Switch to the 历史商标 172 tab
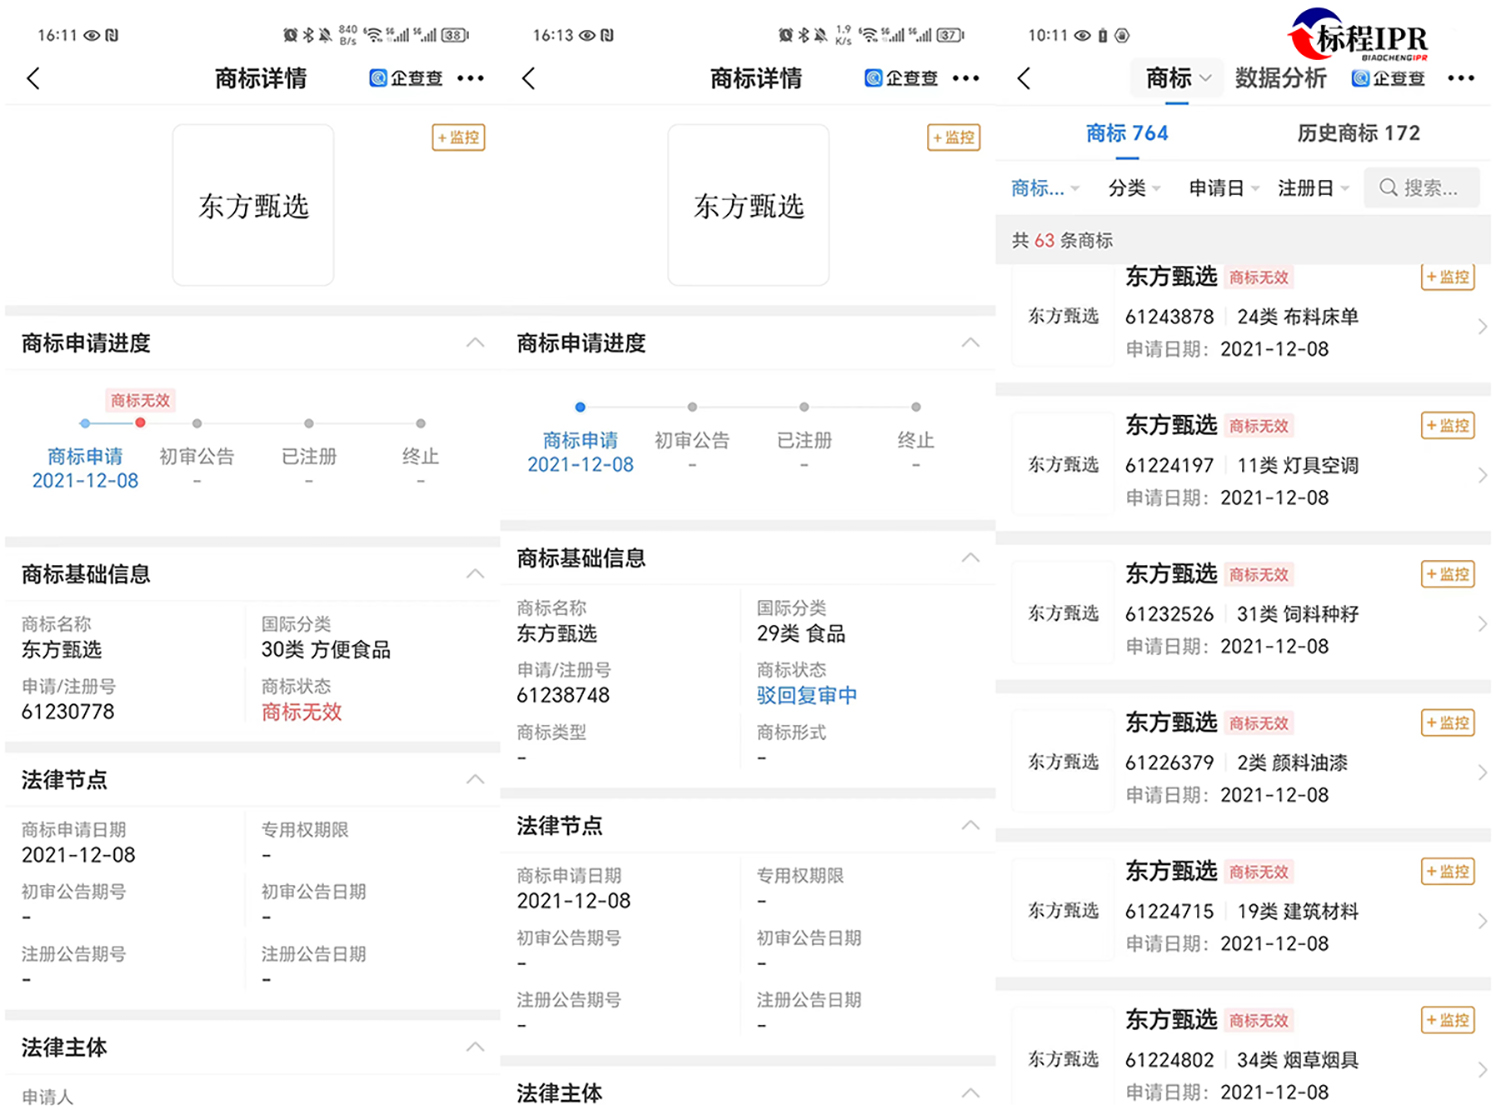This screenshot has height=1110, width=1496. point(1357,133)
